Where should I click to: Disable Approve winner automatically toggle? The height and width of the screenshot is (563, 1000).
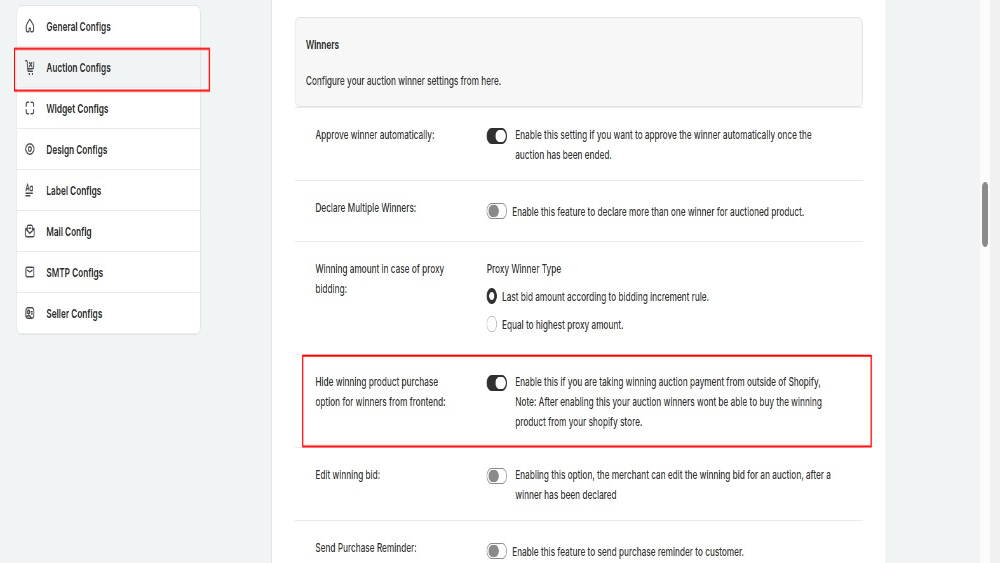(x=497, y=136)
